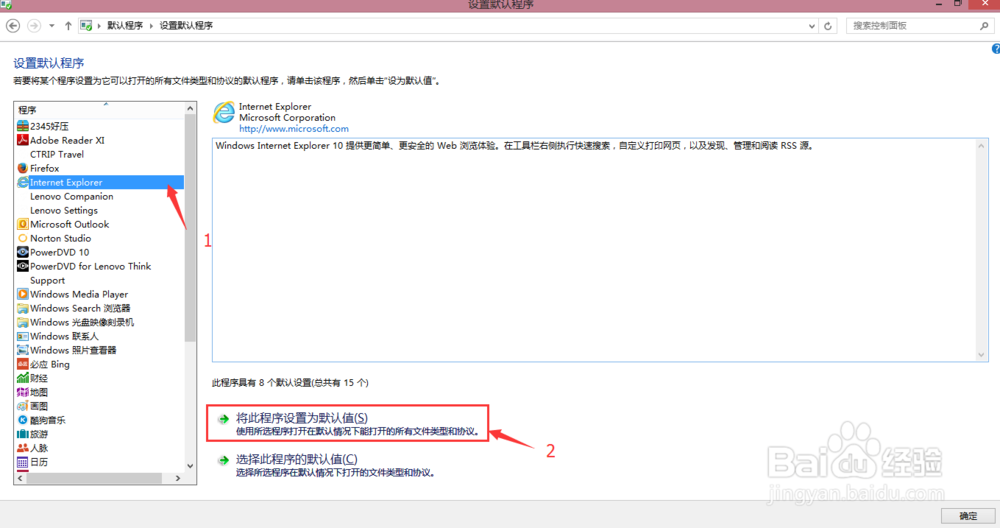
Task: Click the forward navigation arrow
Action: [x=34, y=26]
